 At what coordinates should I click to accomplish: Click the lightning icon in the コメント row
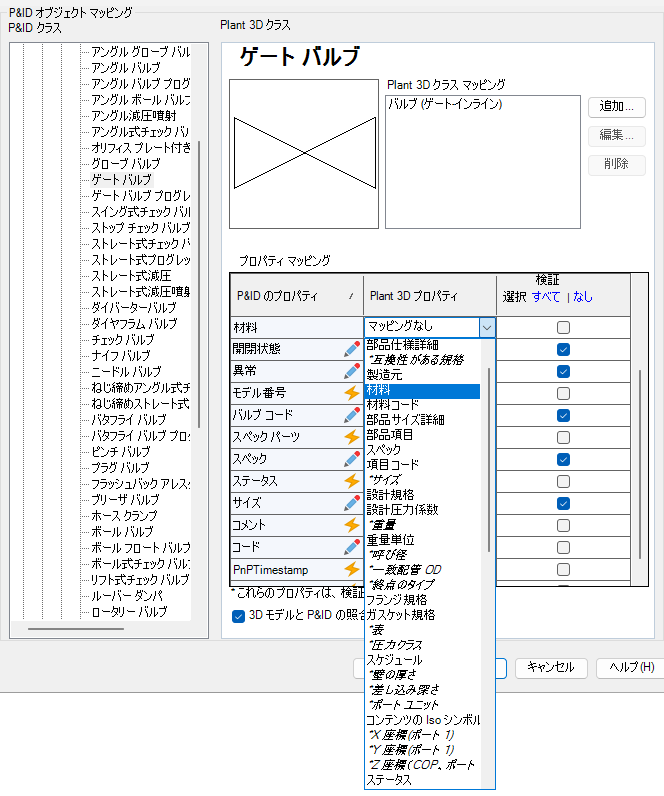pyautogui.click(x=352, y=525)
